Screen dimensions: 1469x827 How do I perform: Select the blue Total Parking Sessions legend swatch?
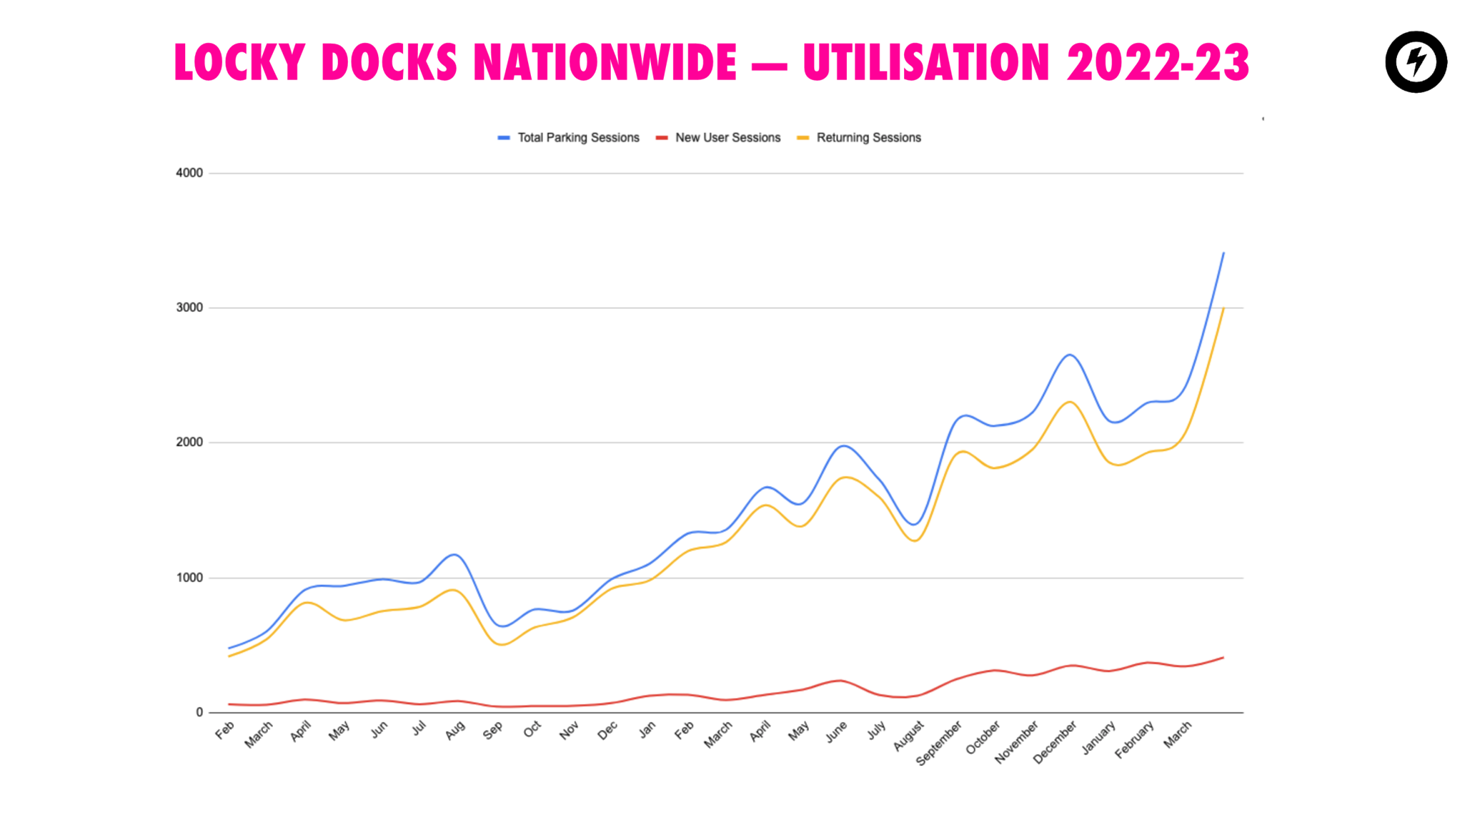click(x=503, y=138)
